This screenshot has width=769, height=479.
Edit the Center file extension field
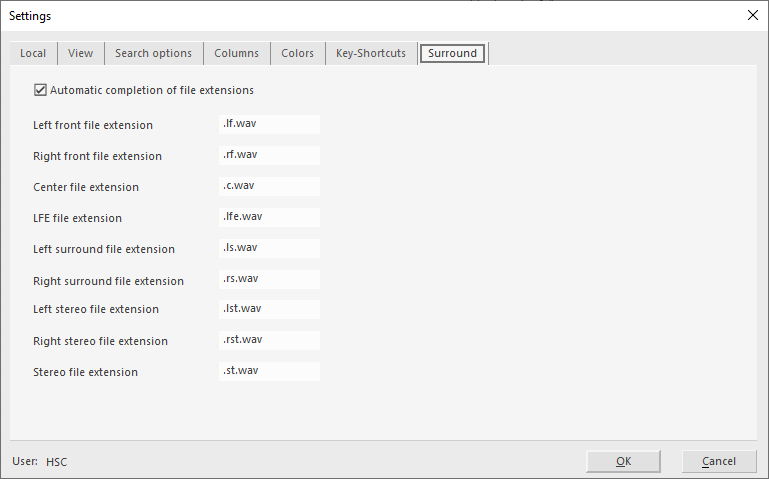[x=269, y=186]
